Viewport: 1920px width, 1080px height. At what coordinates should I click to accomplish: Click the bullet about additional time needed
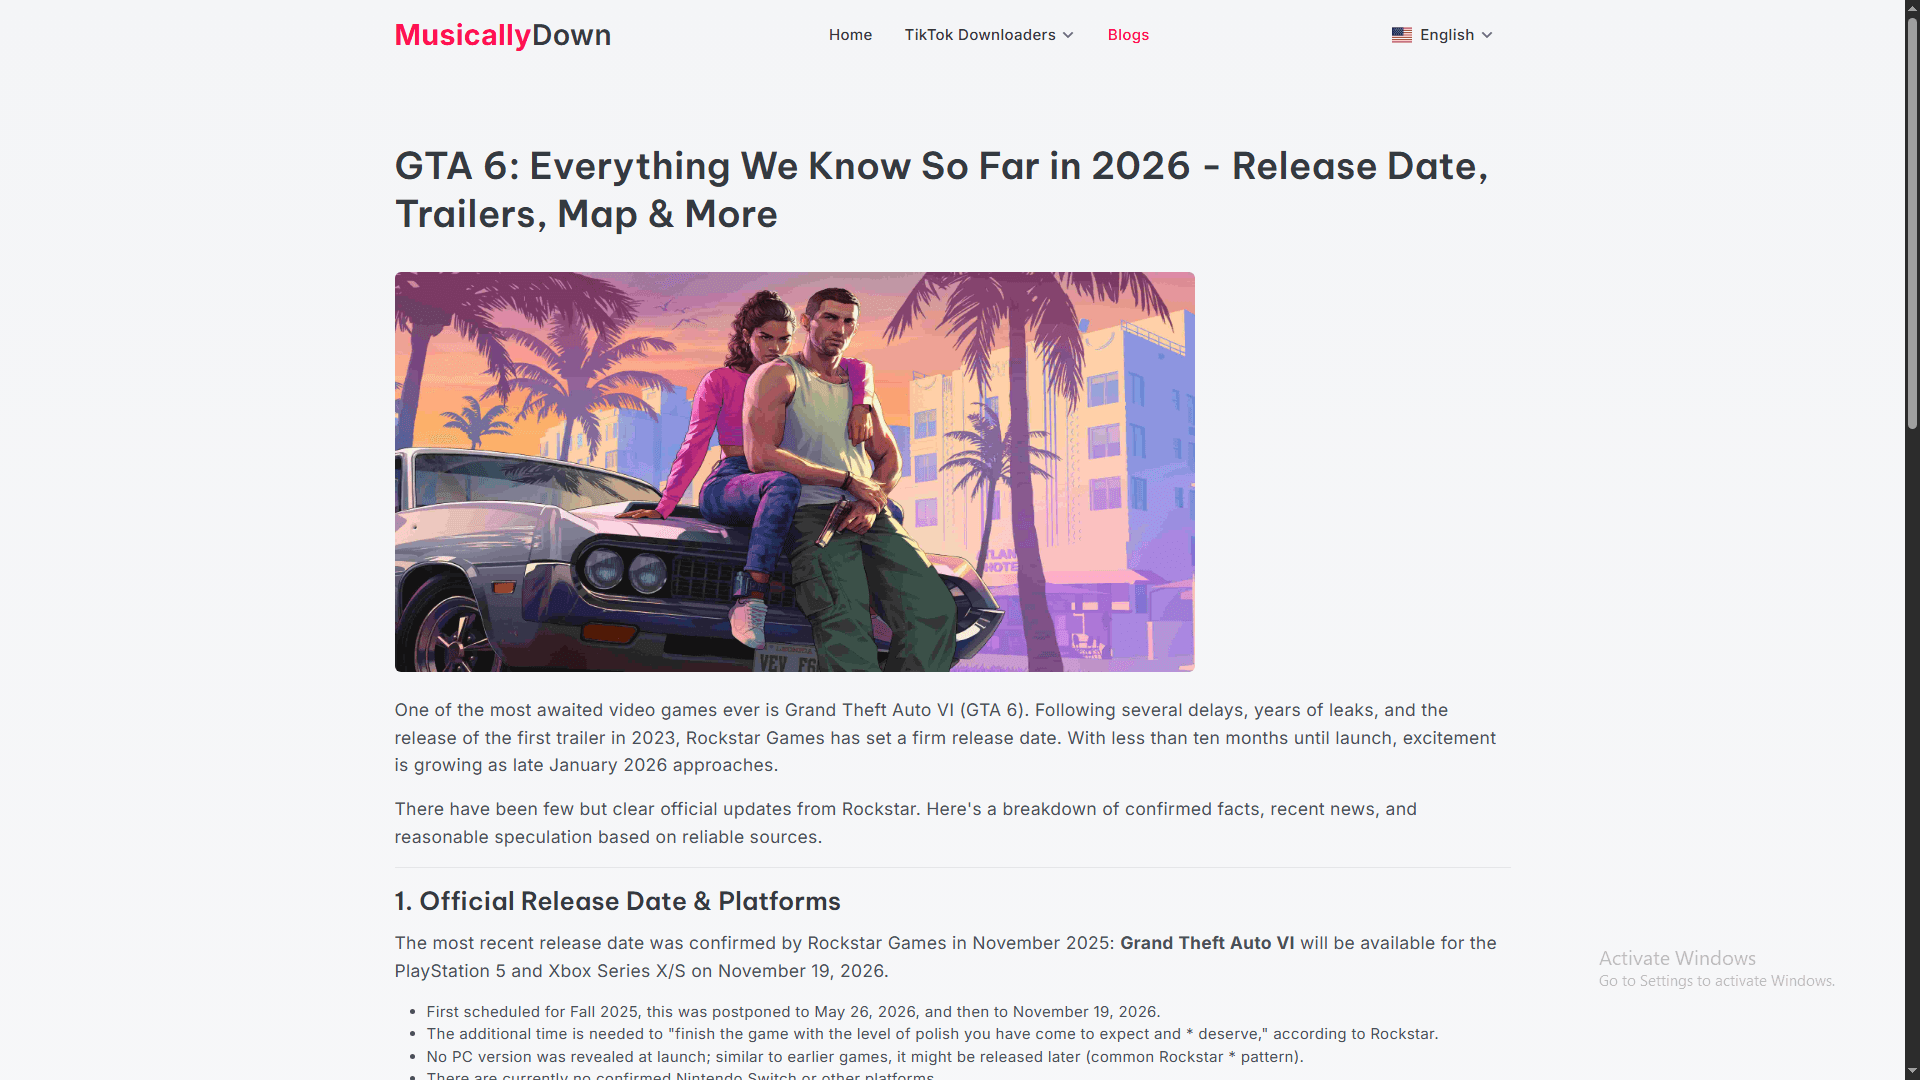point(932,1034)
